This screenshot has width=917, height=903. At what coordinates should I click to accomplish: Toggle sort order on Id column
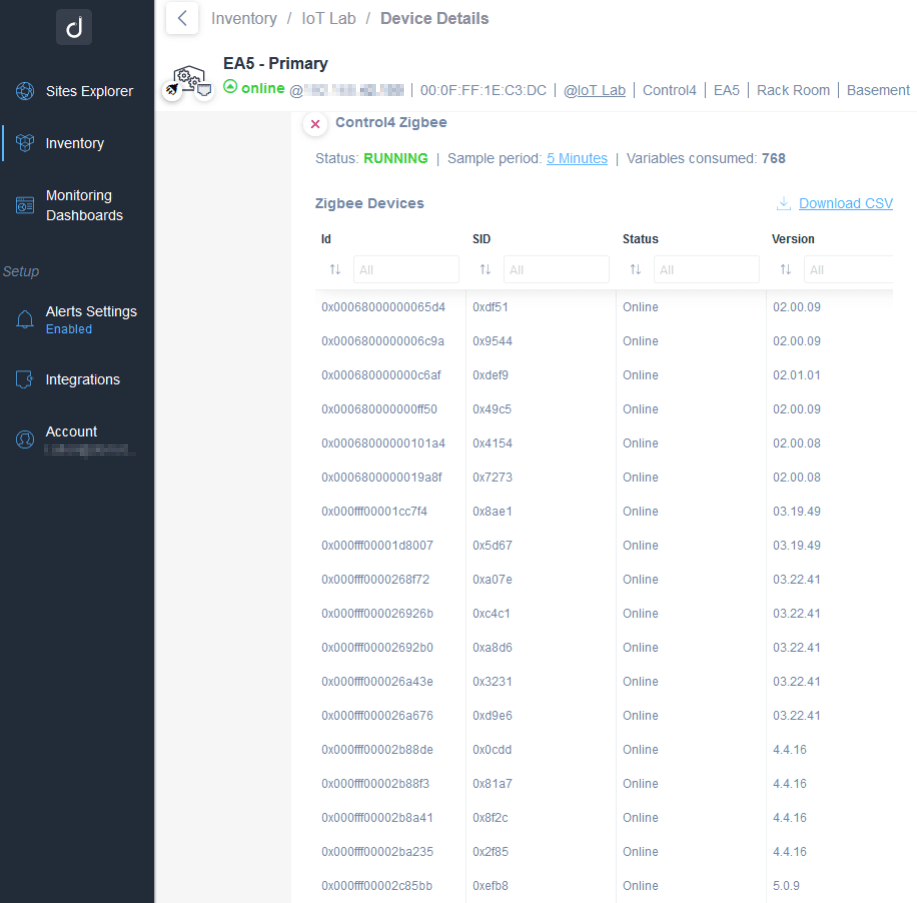pyautogui.click(x=335, y=270)
